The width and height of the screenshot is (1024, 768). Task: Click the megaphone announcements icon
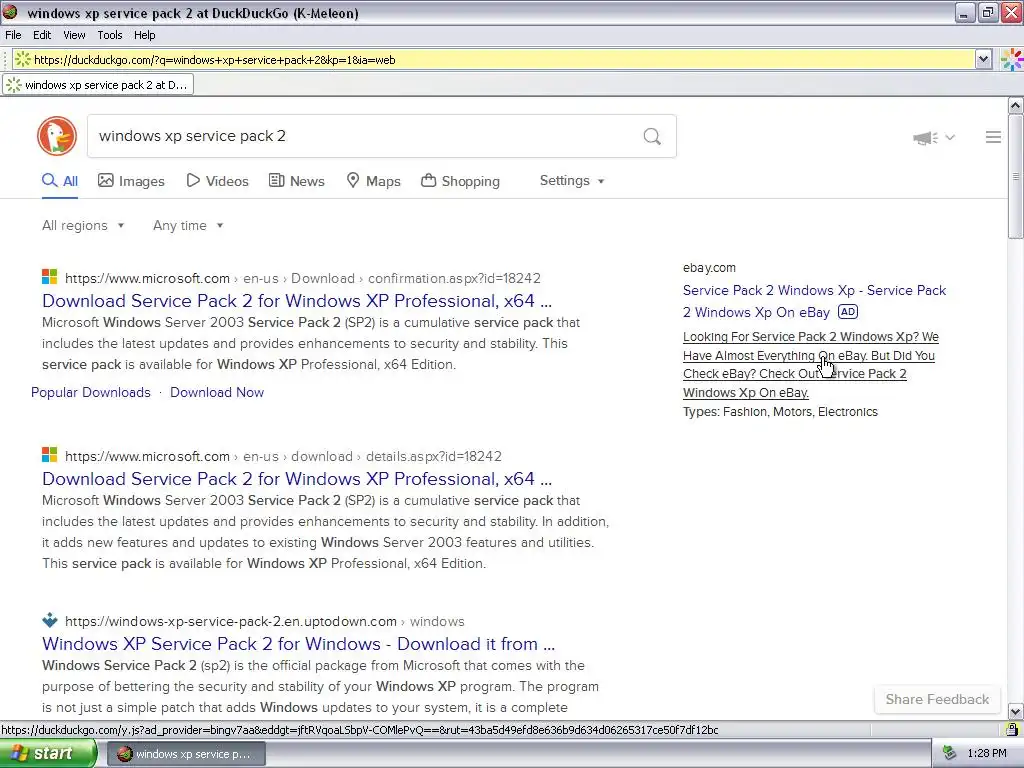pos(925,138)
